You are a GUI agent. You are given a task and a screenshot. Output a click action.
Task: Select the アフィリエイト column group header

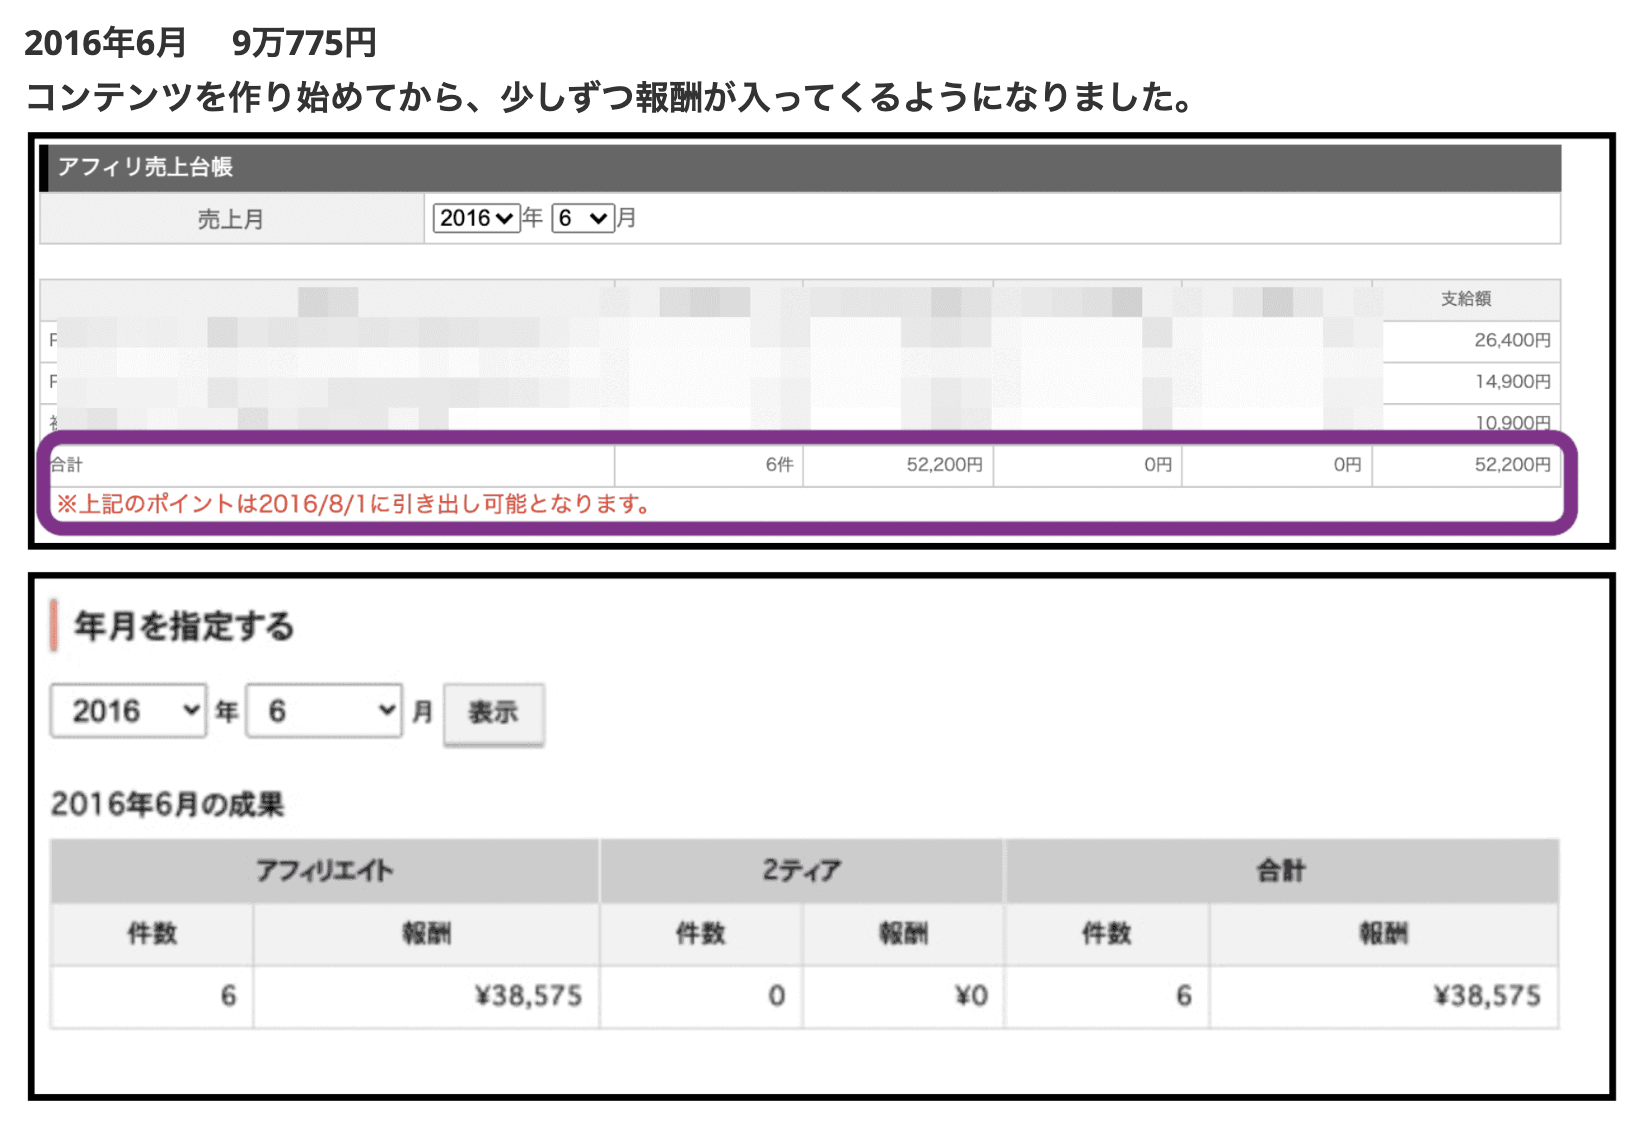[325, 871]
